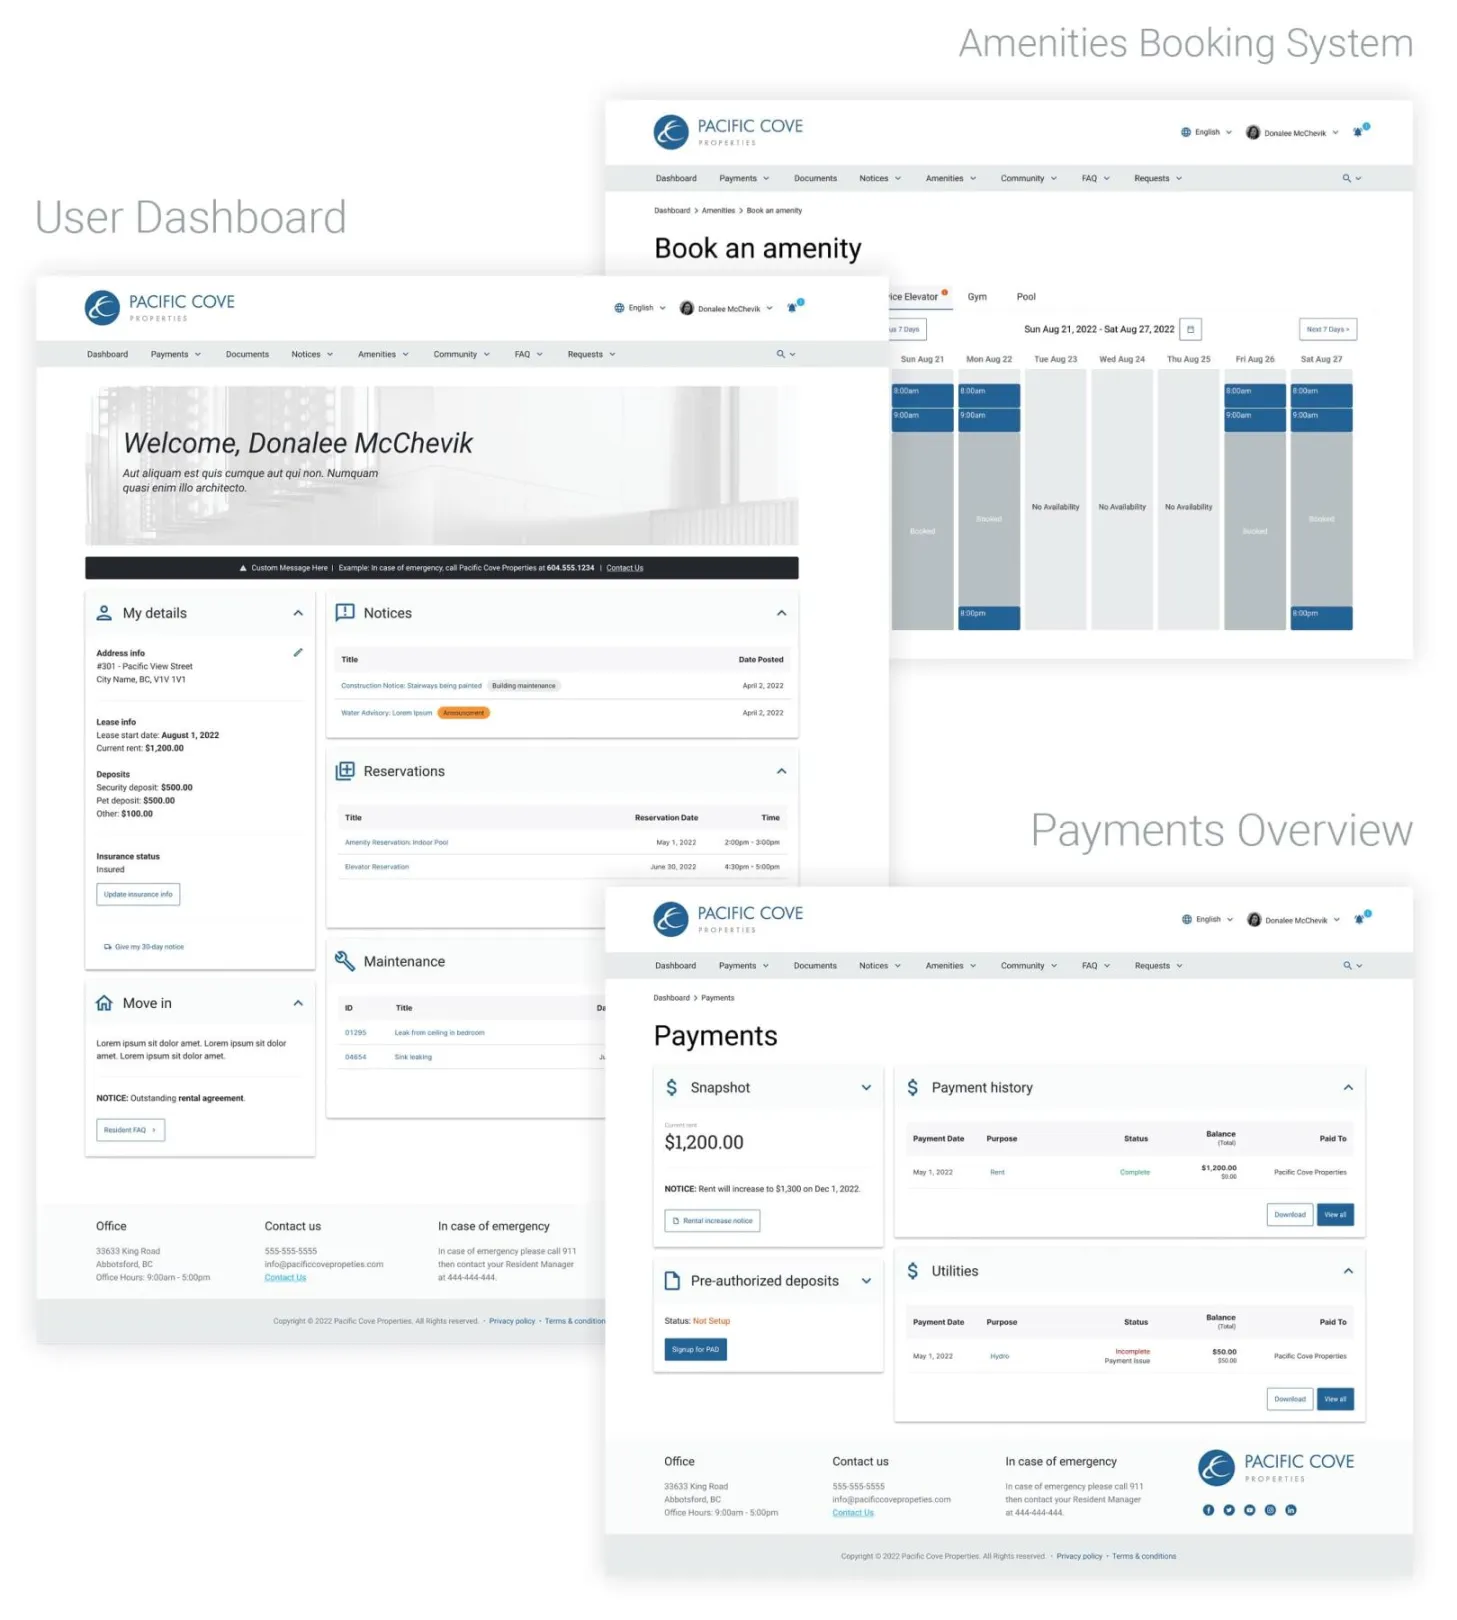Open the calendar date picker icon
Viewport: 1457px width, 1620px height.
pos(1190,329)
